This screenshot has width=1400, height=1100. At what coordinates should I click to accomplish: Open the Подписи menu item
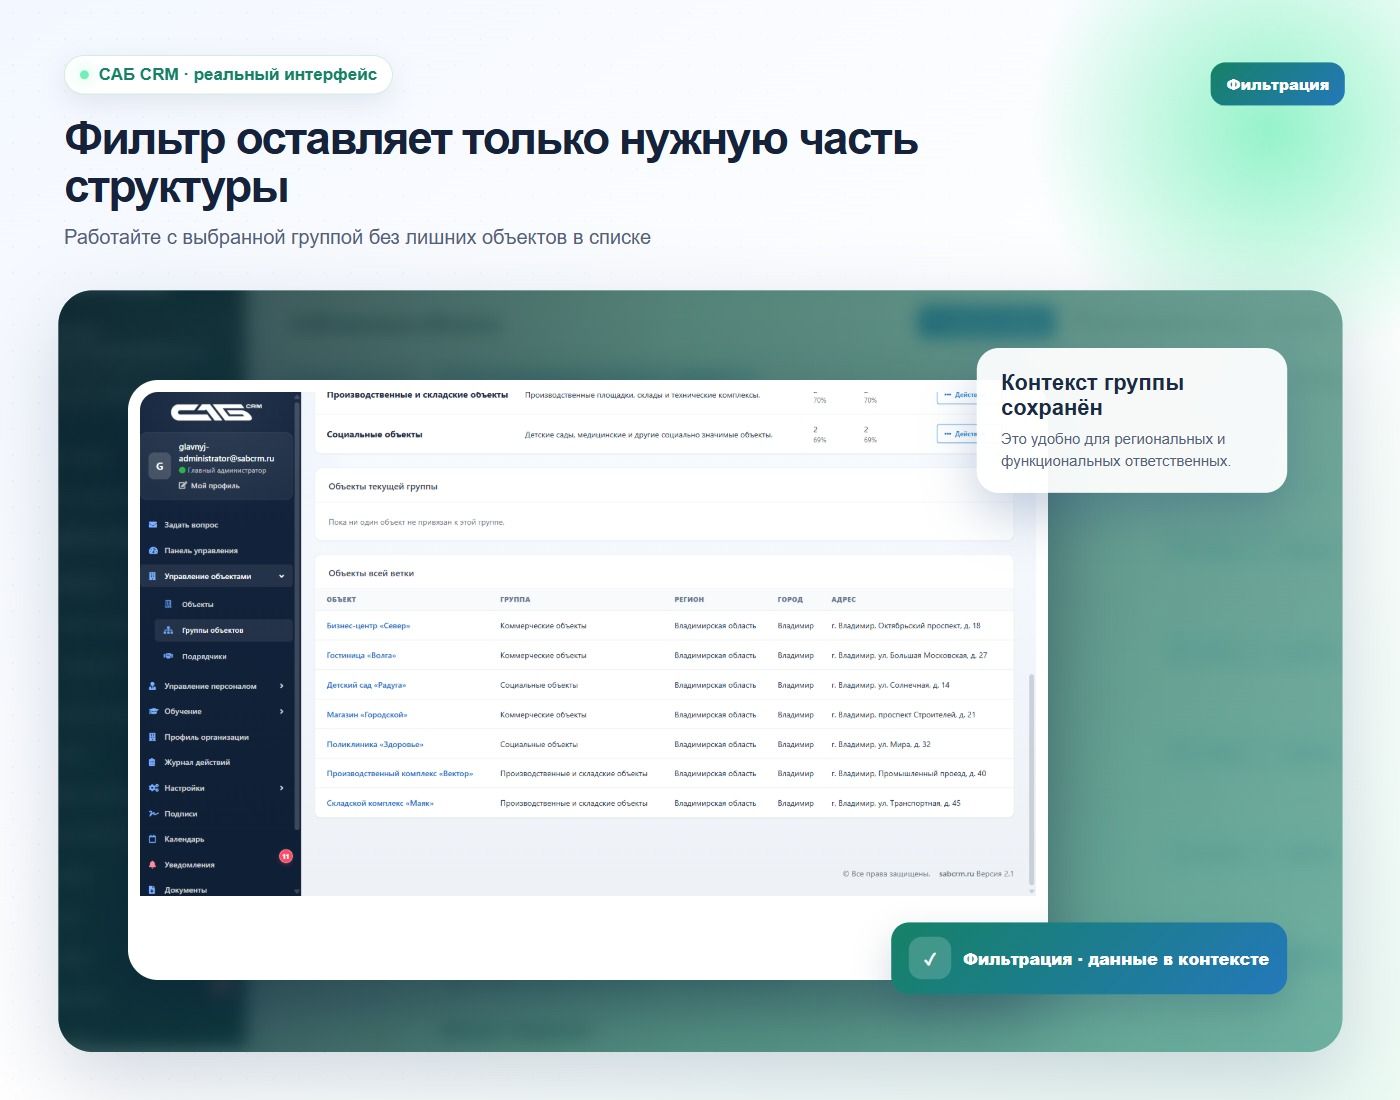click(180, 814)
